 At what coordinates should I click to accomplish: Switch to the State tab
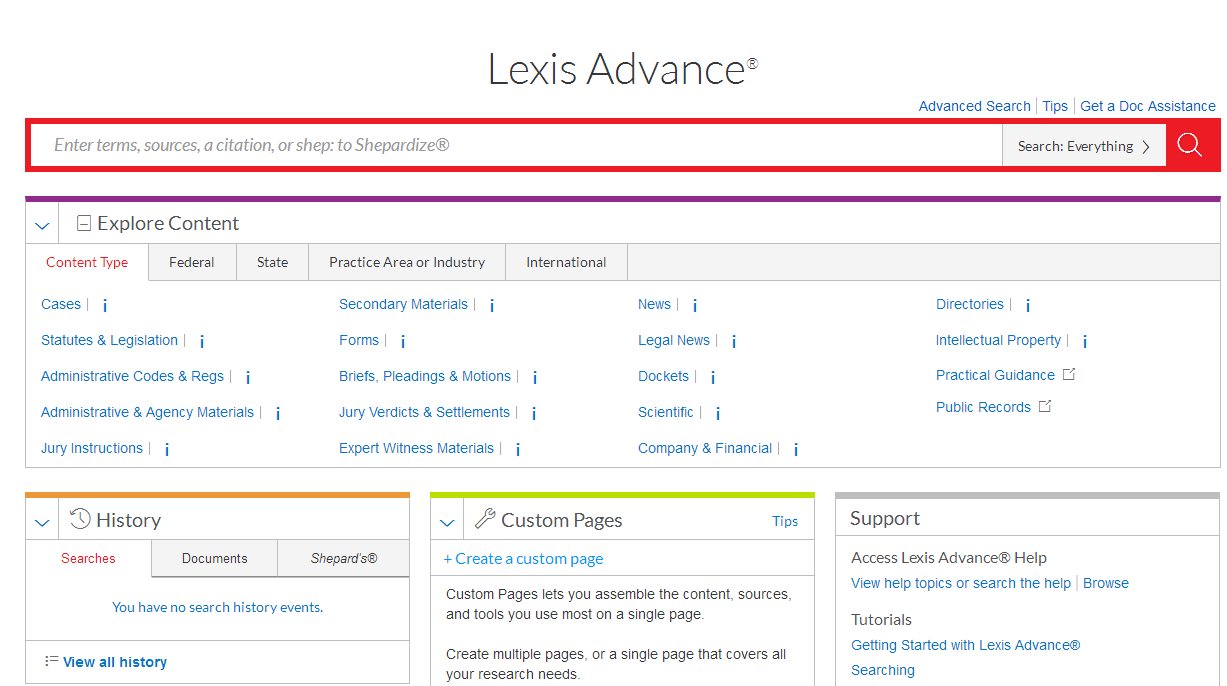point(272,262)
